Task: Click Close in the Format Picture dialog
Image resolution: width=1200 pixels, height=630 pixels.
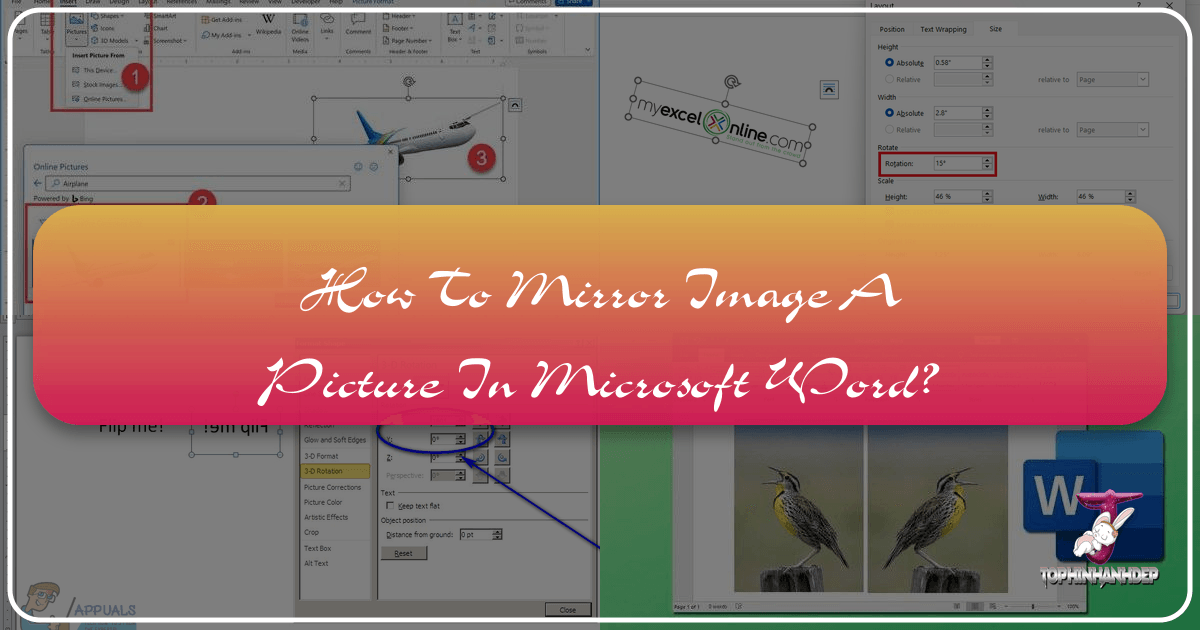Action: click(567, 608)
